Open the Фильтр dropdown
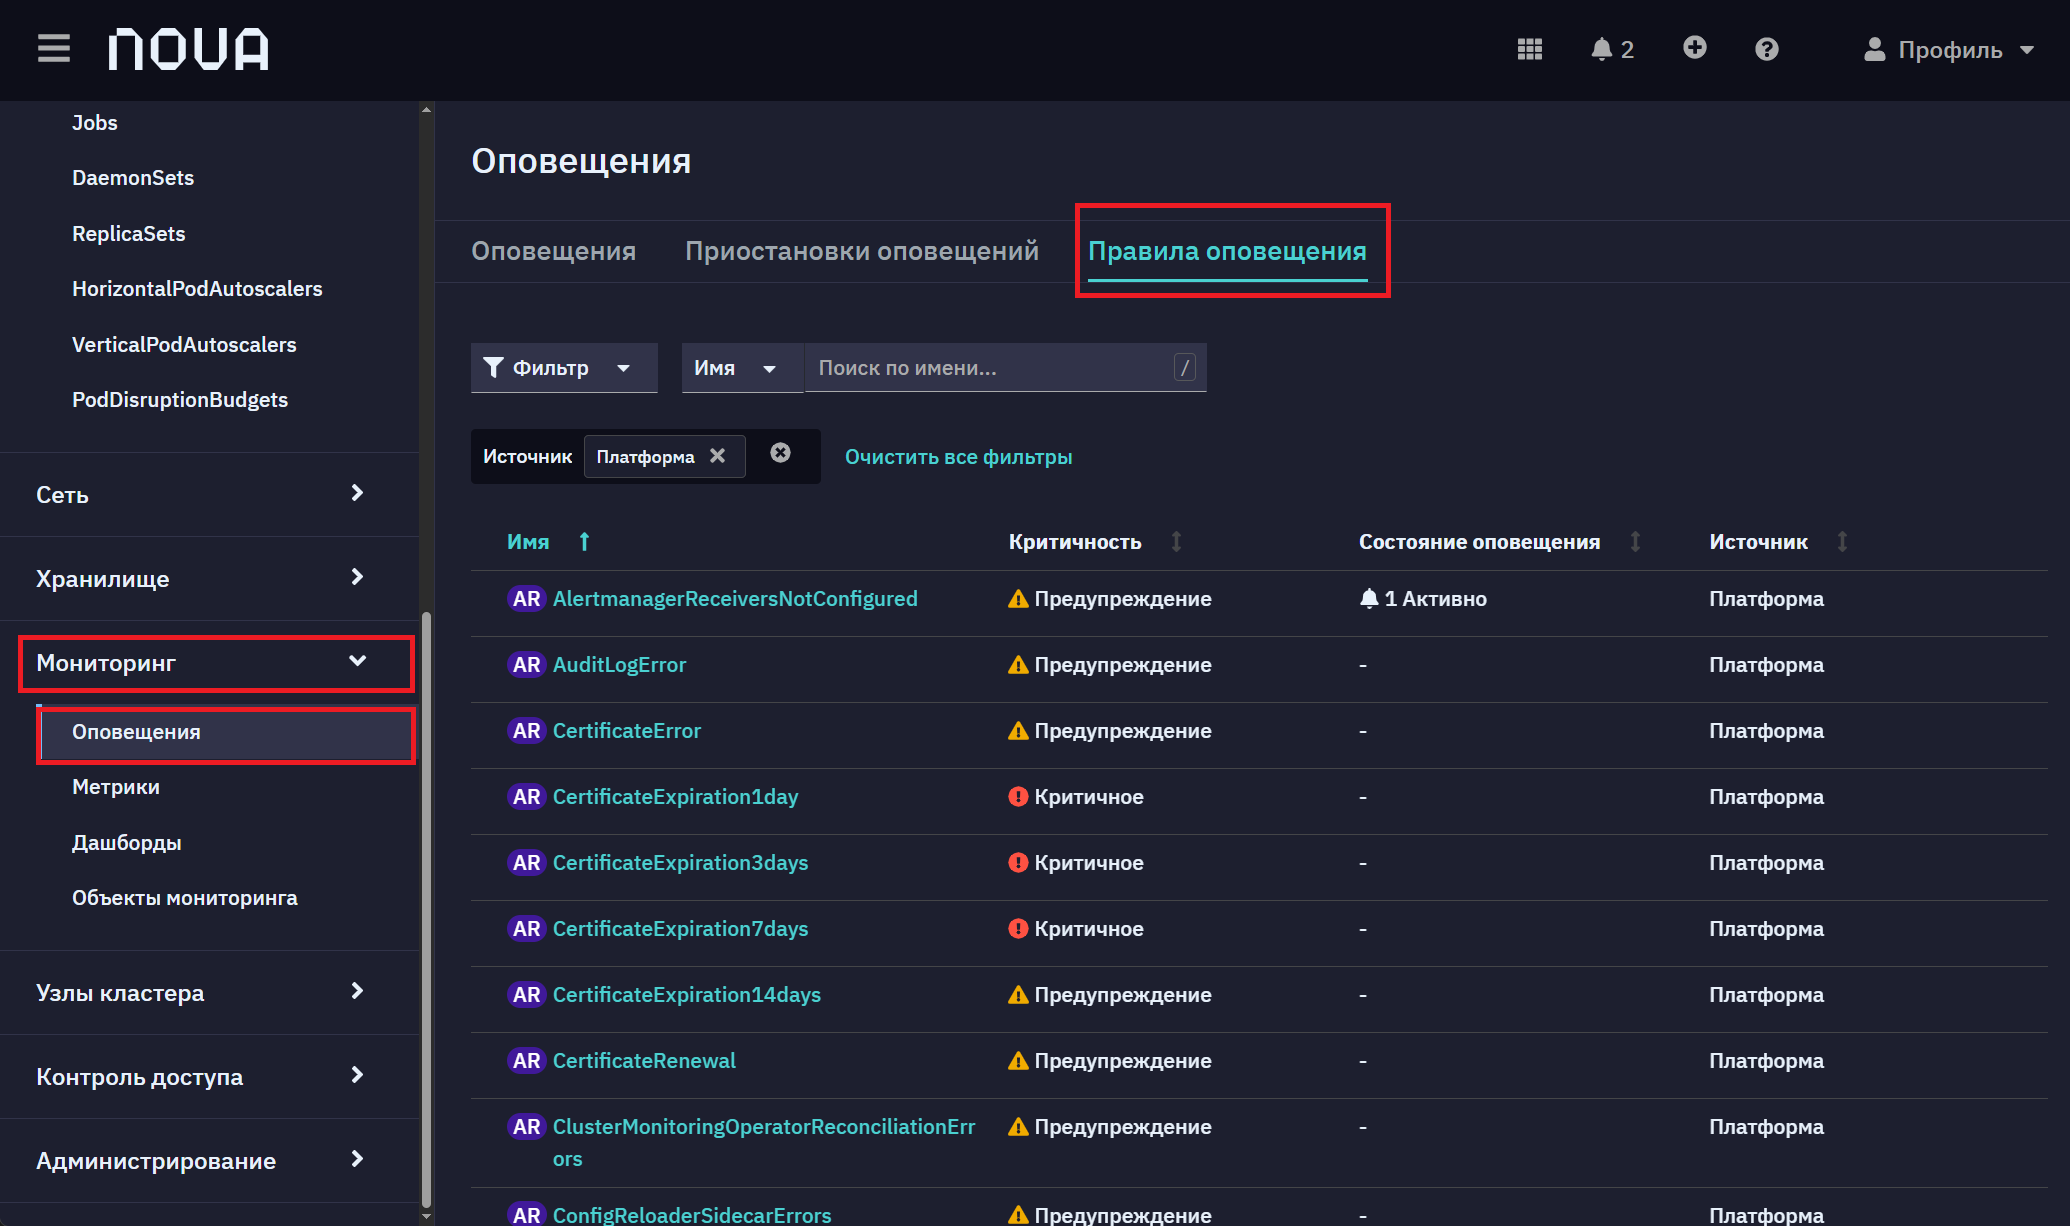This screenshot has width=2070, height=1226. pos(564,368)
